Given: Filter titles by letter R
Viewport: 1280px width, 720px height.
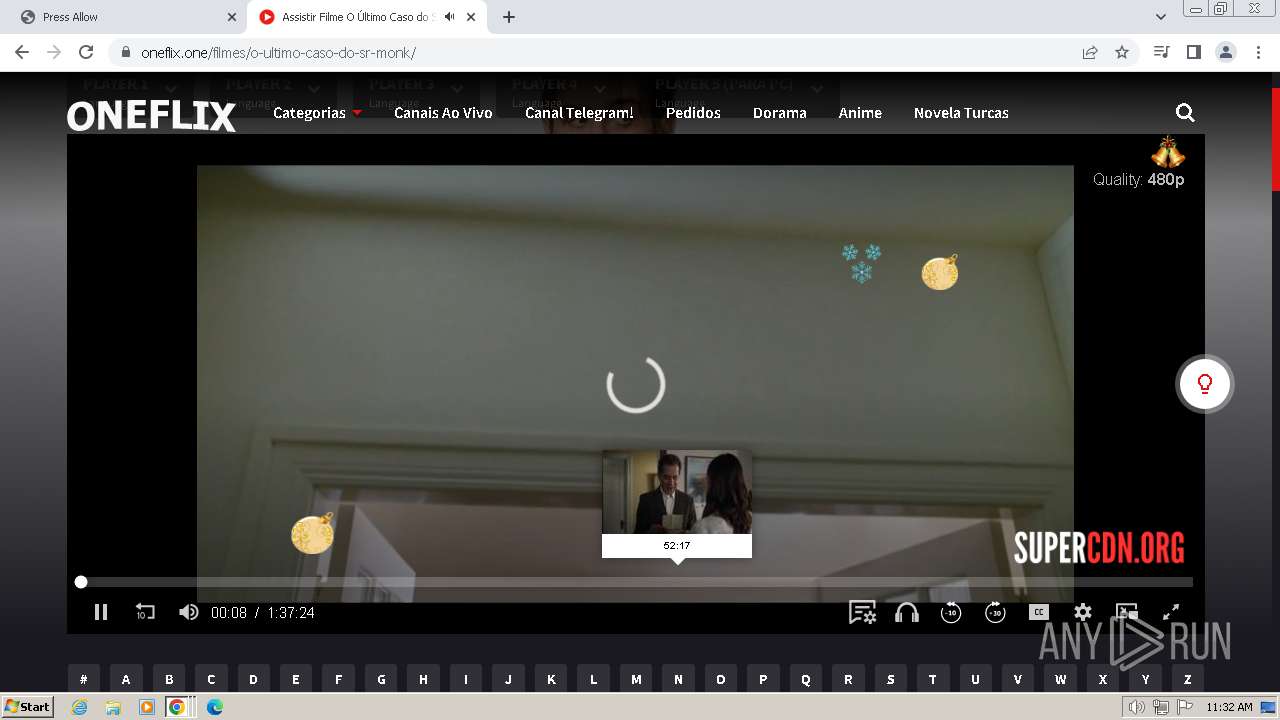Looking at the screenshot, I should [848, 679].
